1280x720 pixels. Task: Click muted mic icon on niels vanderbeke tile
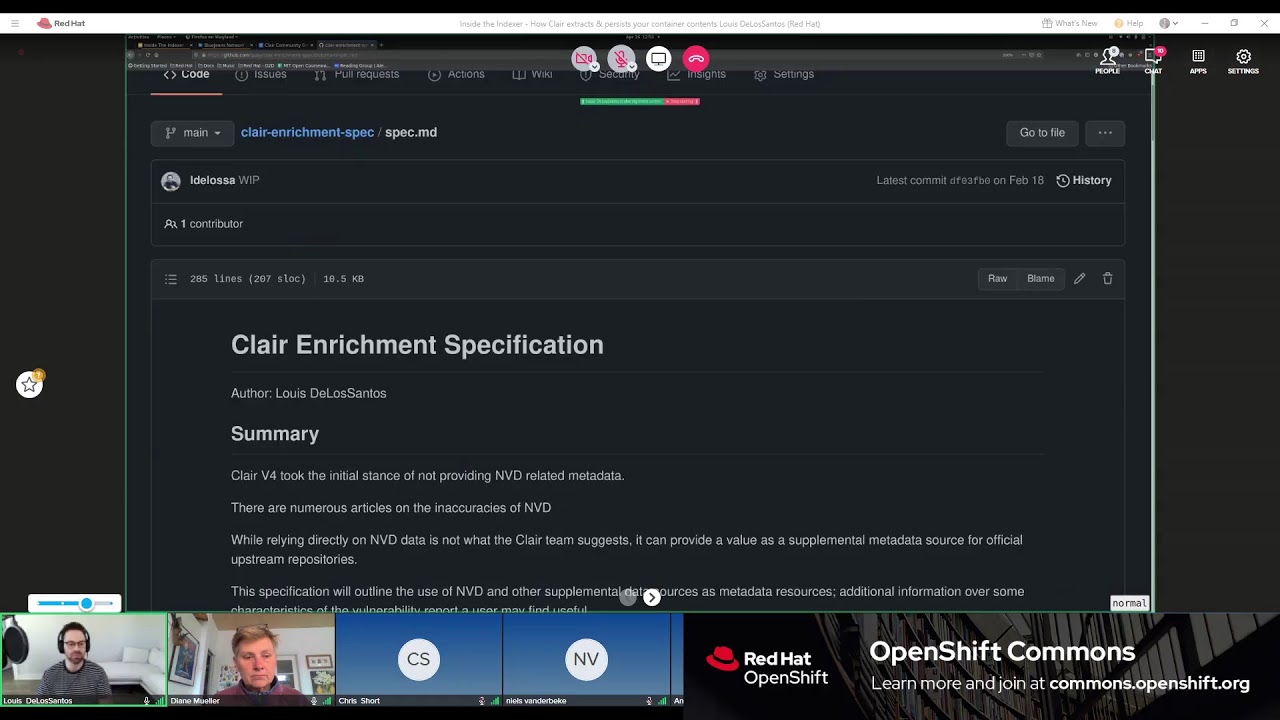649,701
